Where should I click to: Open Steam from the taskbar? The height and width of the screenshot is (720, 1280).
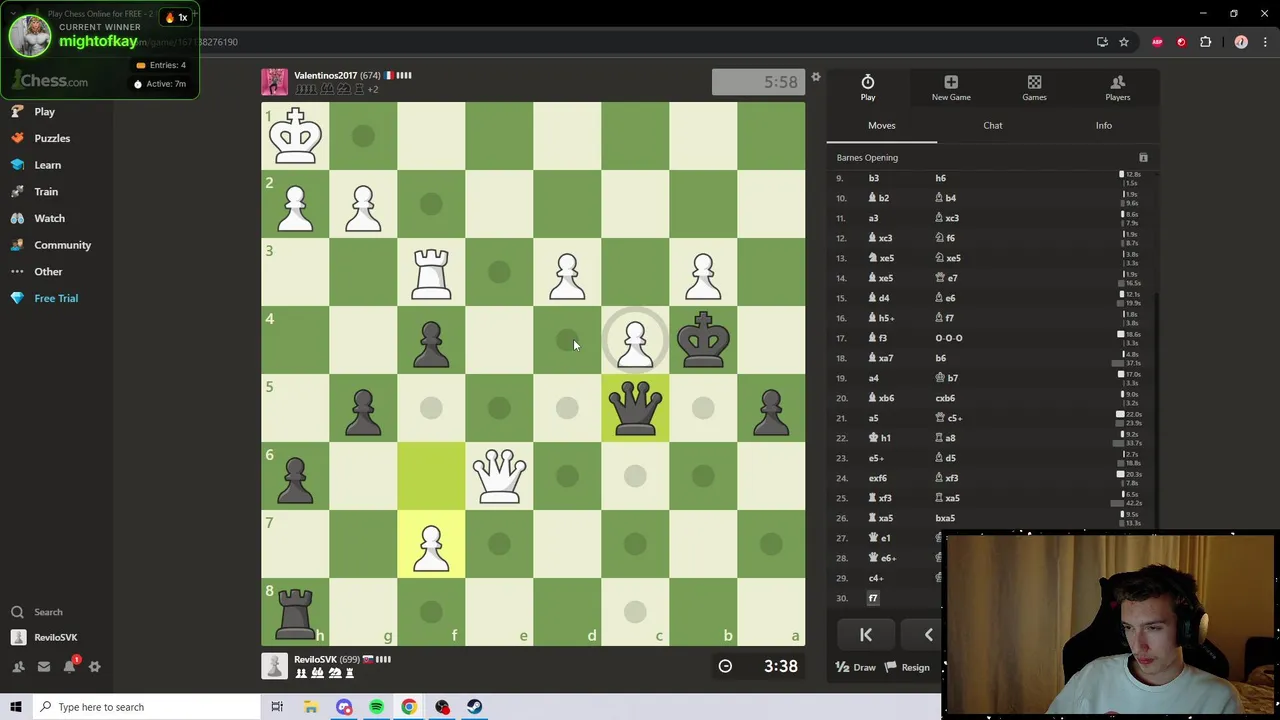click(474, 707)
